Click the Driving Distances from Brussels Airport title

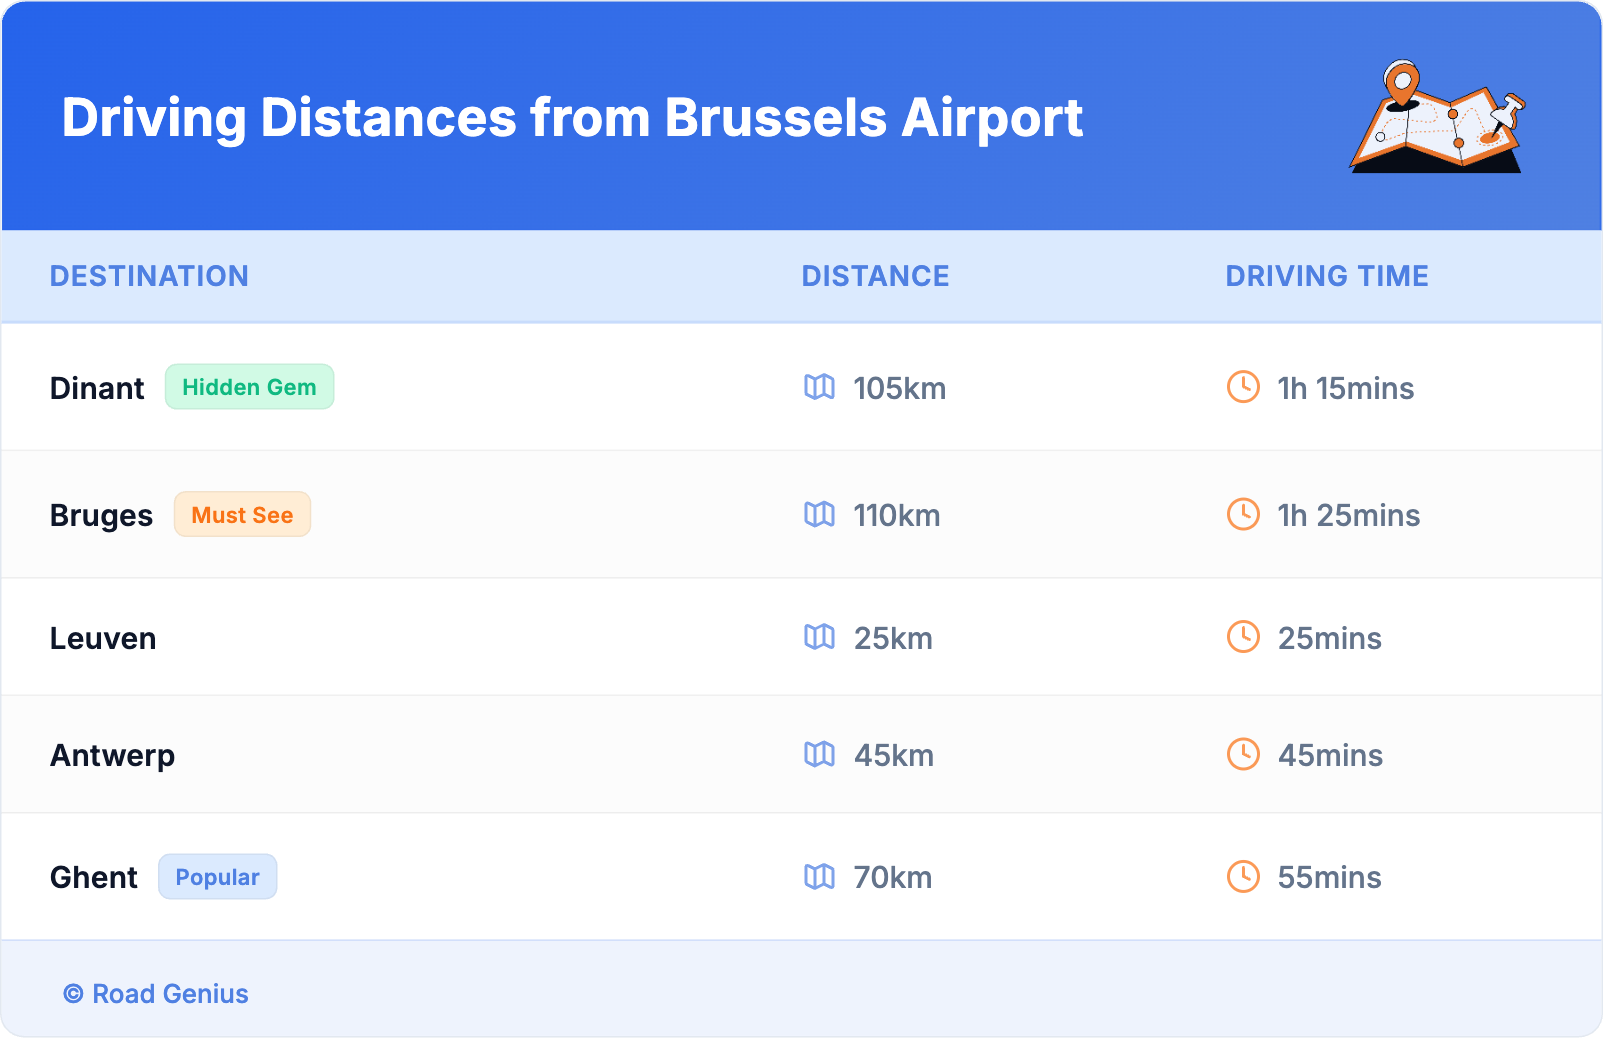coord(572,118)
